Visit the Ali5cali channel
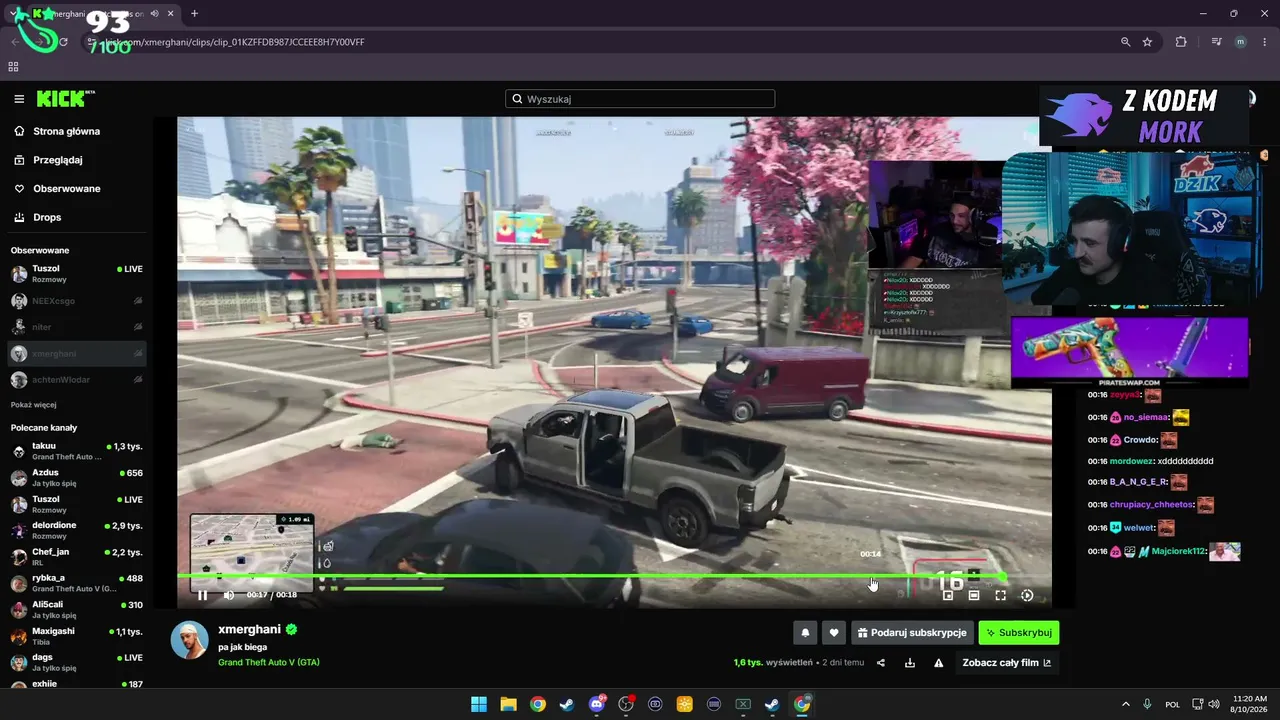 coord(77,609)
